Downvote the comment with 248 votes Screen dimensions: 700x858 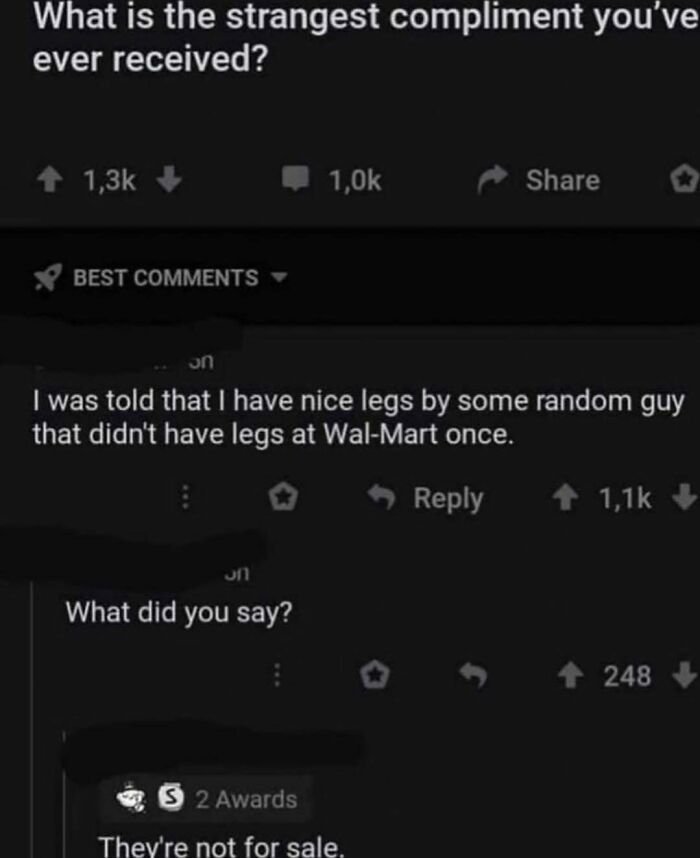(x=685, y=675)
